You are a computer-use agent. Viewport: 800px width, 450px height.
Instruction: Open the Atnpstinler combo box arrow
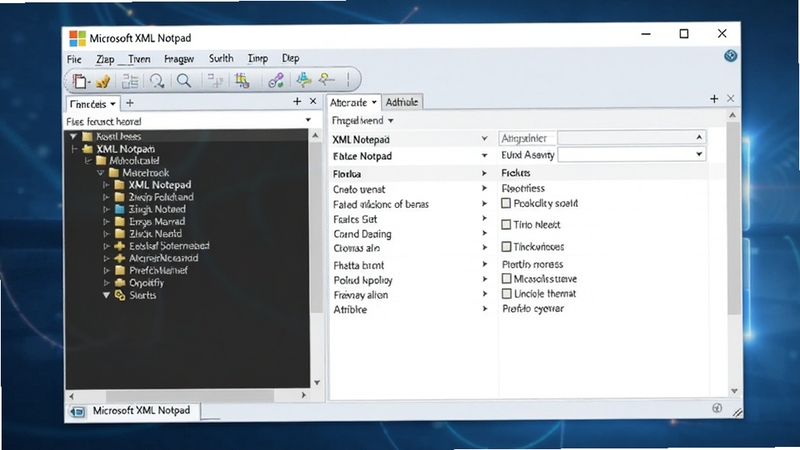pyautogui.click(x=699, y=137)
